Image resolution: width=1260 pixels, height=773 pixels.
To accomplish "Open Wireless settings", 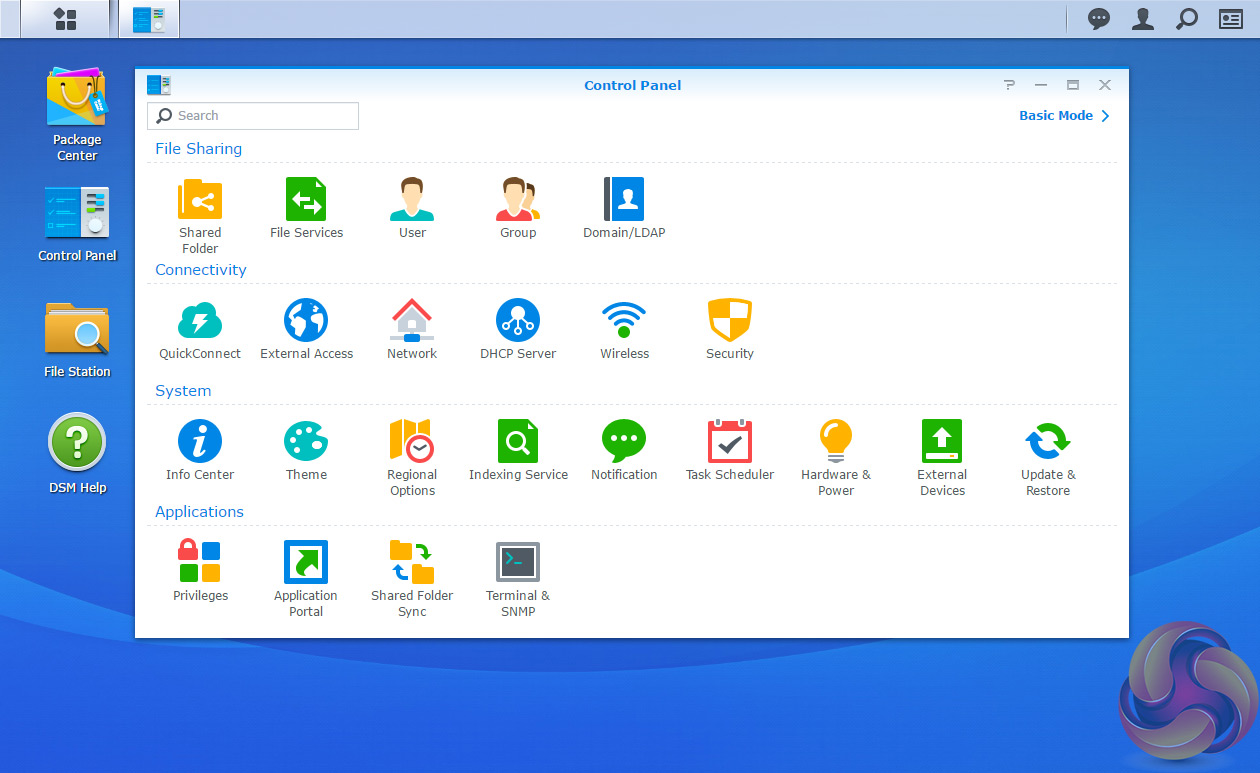I will [x=624, y=329].
